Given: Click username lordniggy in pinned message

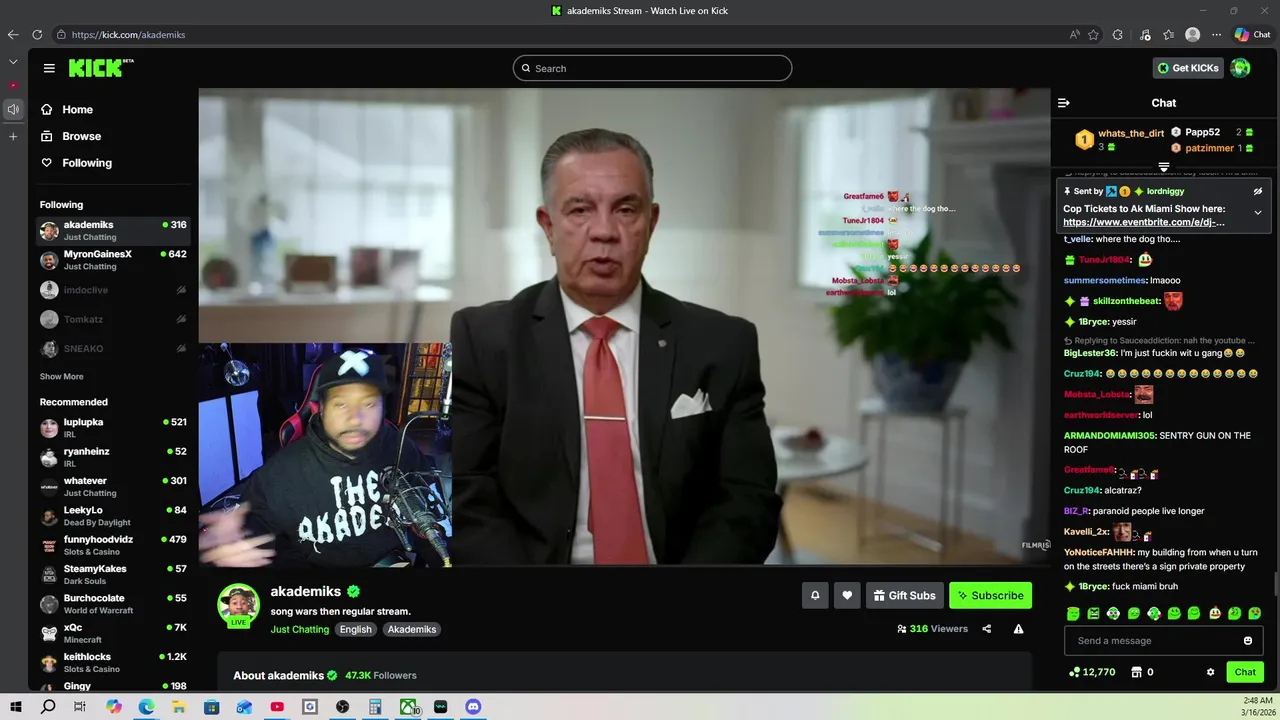Looking at the screenshot, I should click(1165, 191).
